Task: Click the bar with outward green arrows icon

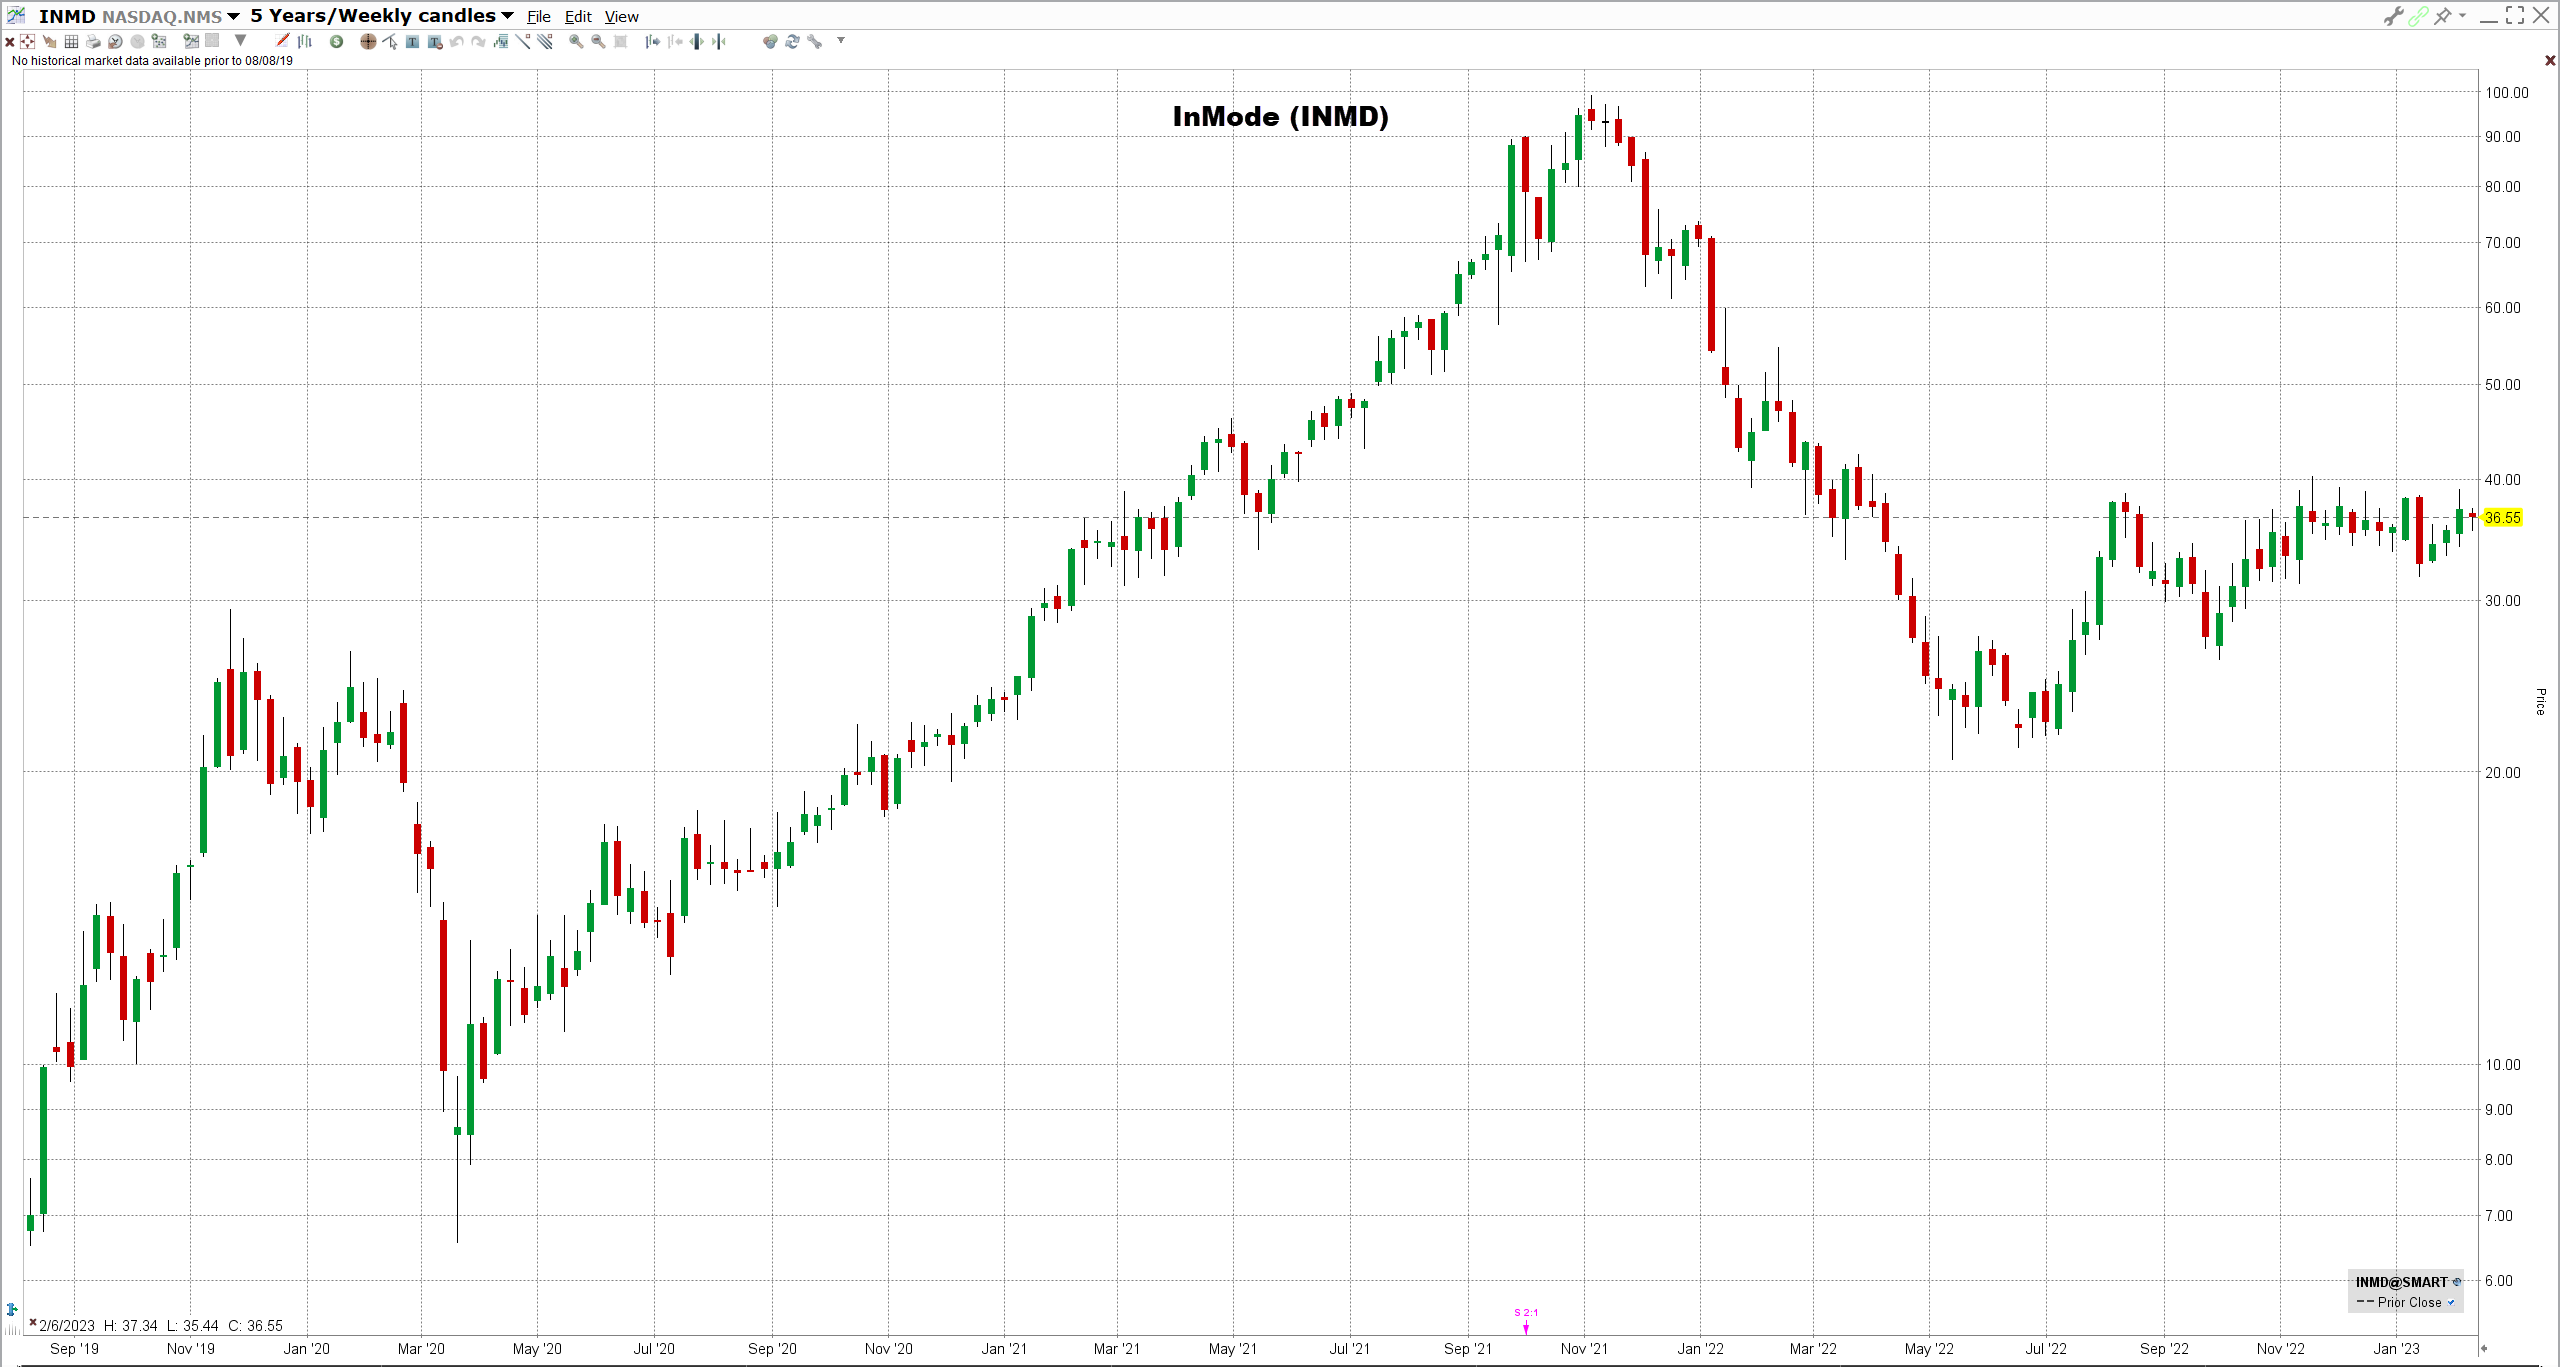Action: (x=697, y=42)
